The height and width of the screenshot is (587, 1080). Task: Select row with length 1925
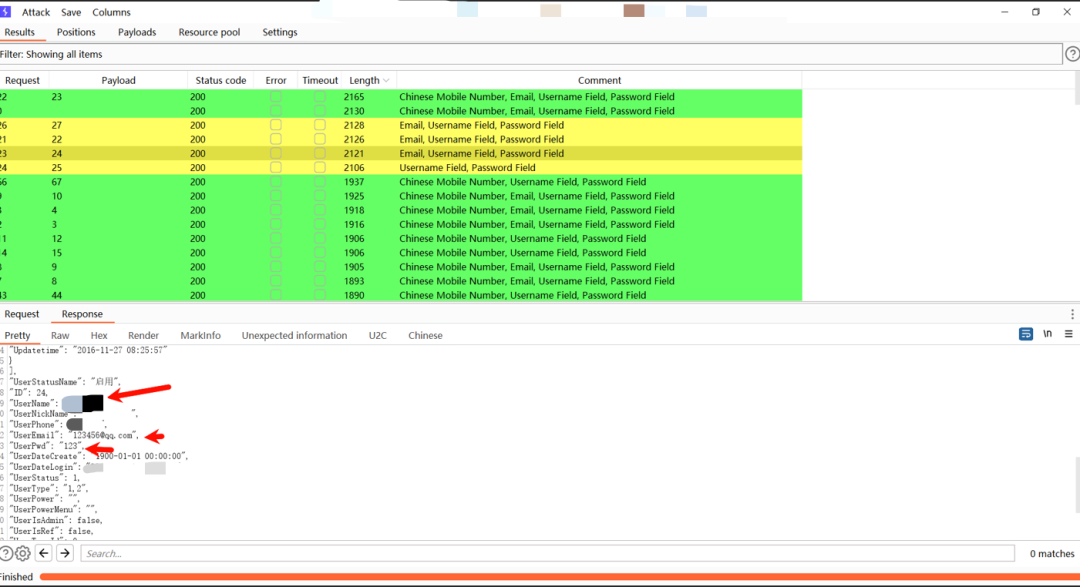(401, 196)
